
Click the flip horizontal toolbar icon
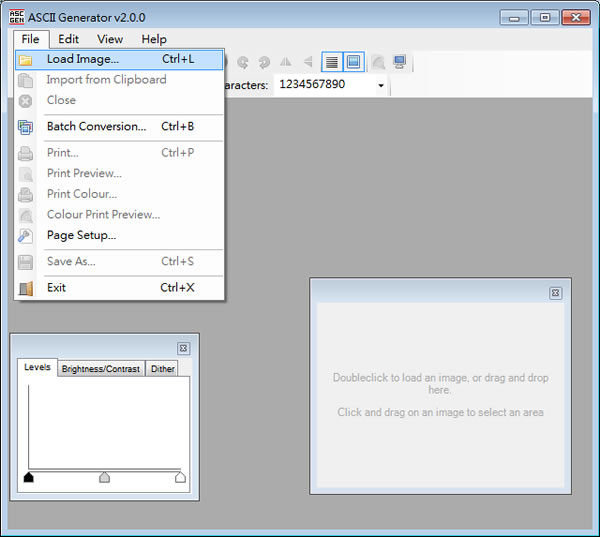285,61
